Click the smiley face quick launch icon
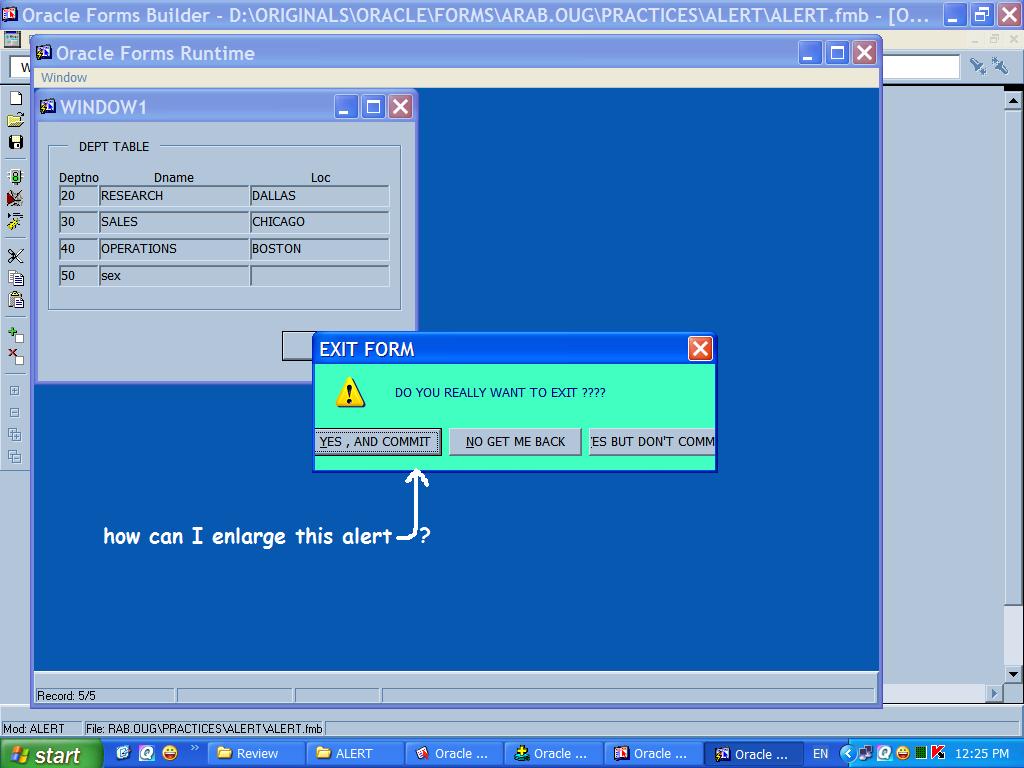Image resolution: width=1024 pixels, height=768 pixels. click(x=170, y=753)
